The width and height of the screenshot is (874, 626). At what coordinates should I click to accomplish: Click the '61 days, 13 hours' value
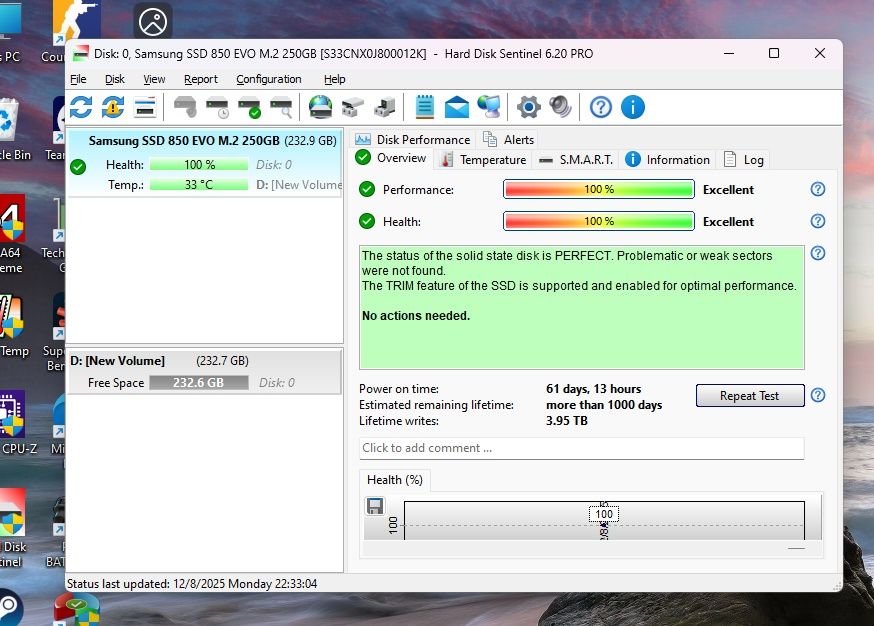[x=593, y=389]
